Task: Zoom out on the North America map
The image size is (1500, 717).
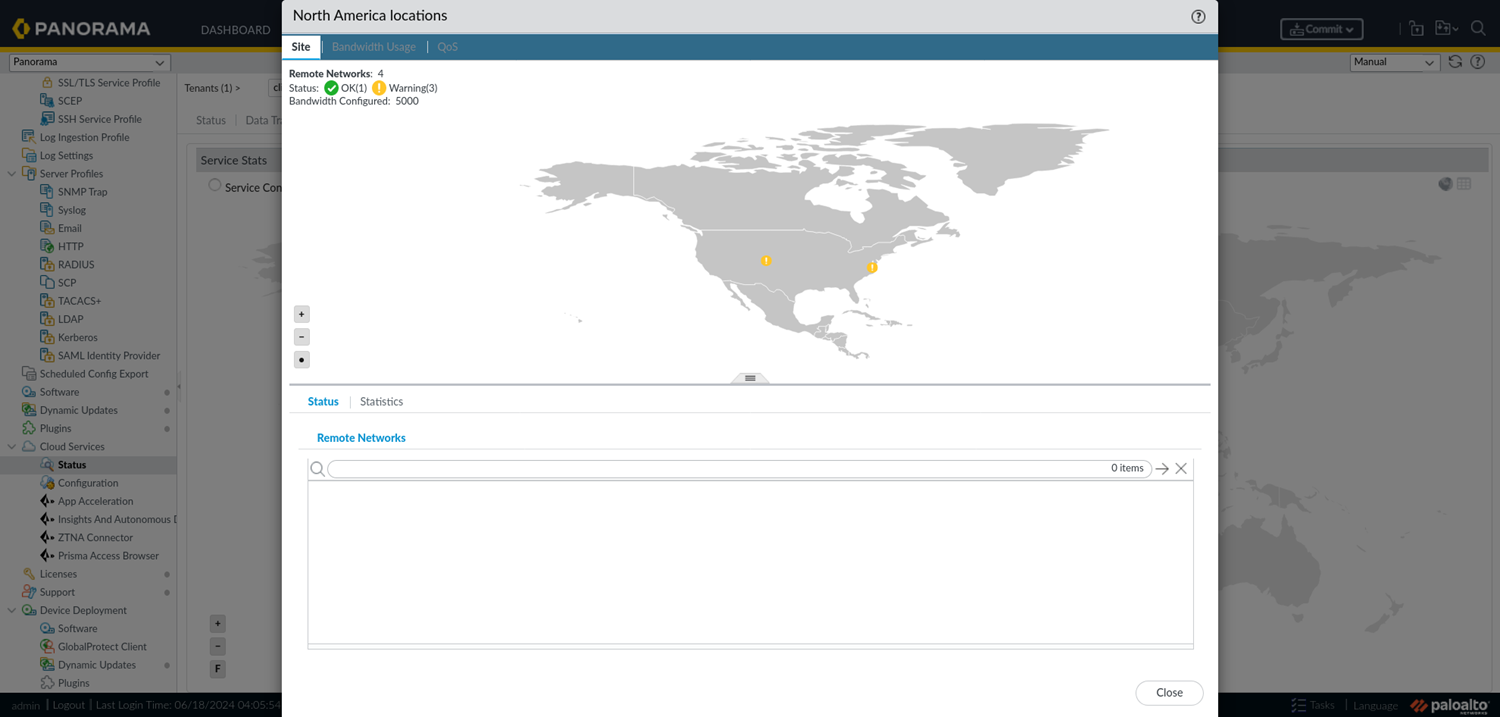Action: click(302, 337)
